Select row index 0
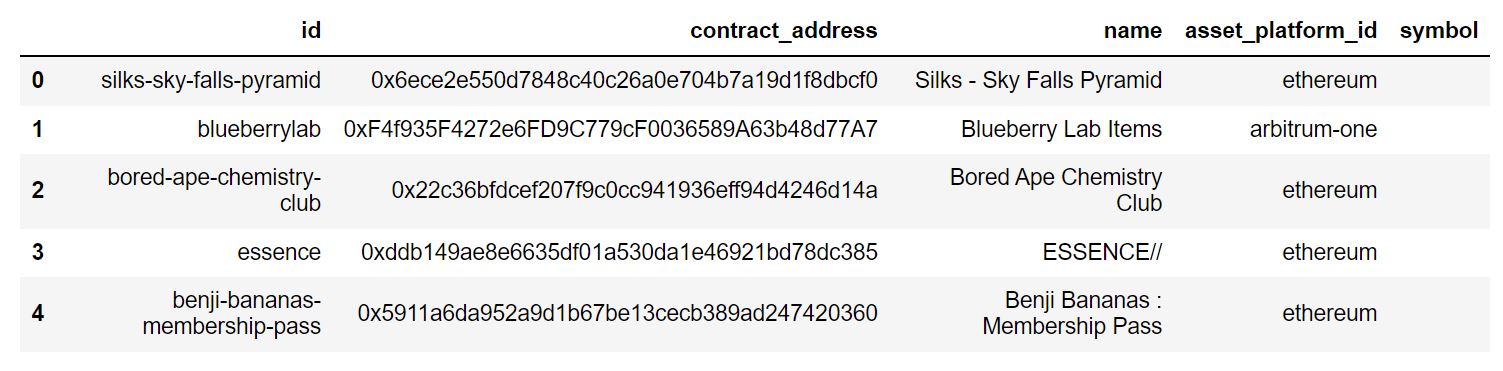The height and width of the screenshot is (371, 1503). point(37,80)
